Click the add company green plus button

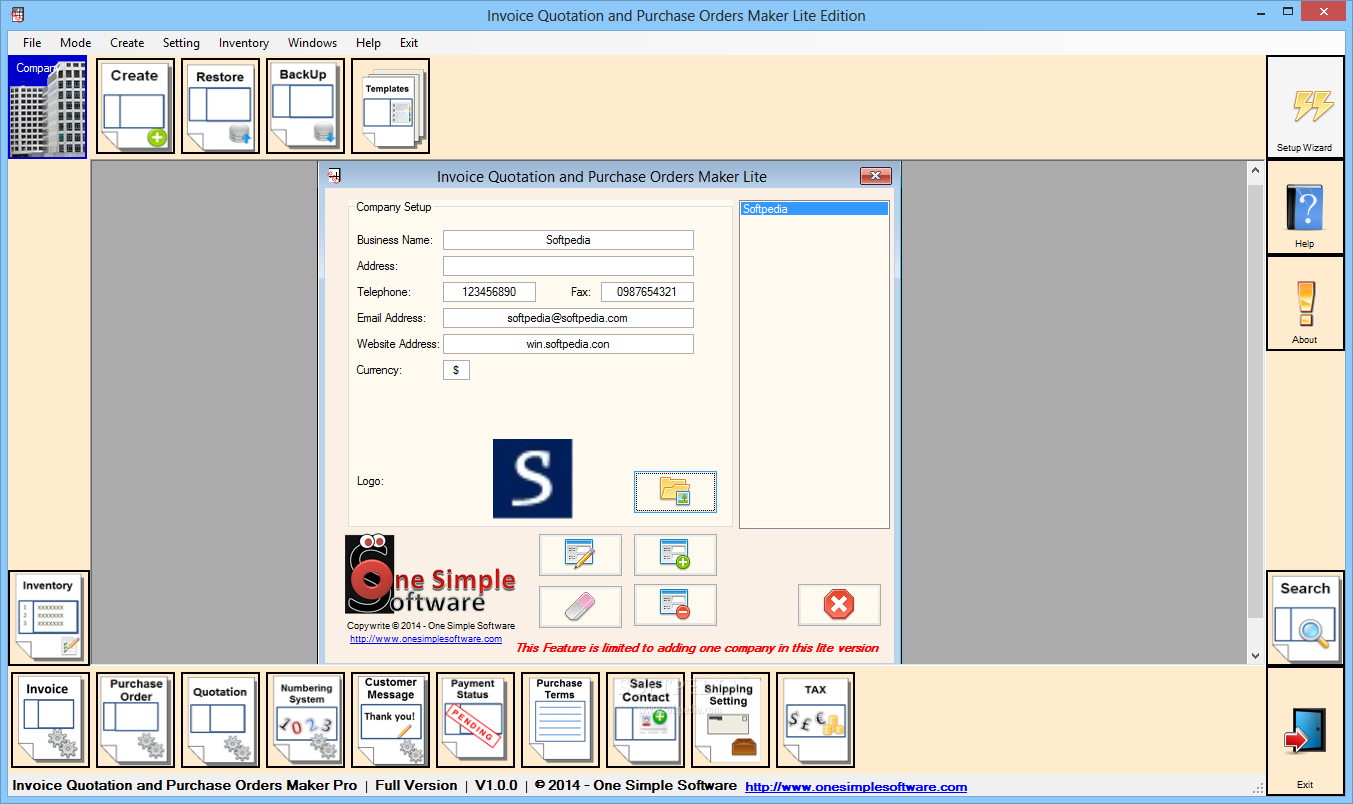pos(675,555)
